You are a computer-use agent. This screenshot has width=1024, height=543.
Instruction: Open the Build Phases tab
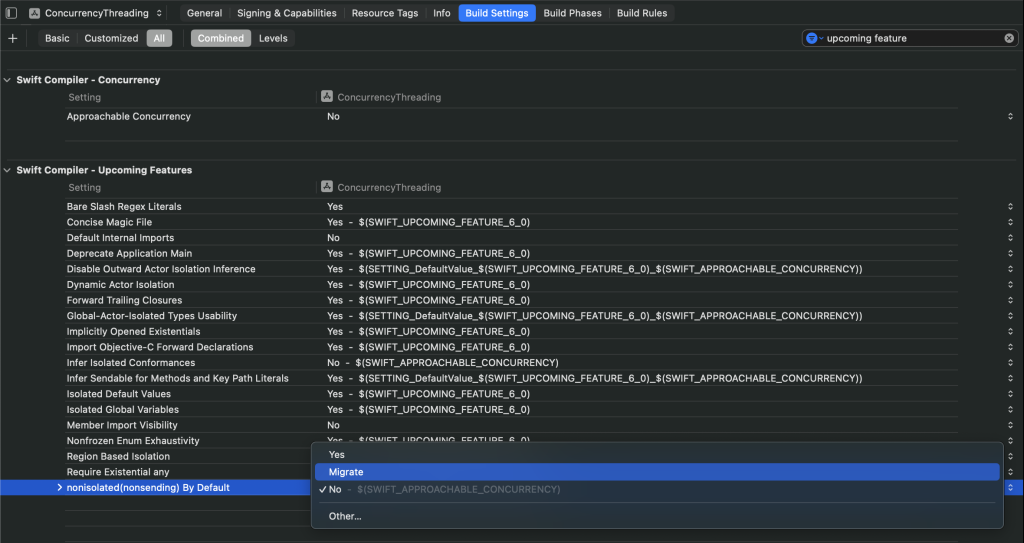573,13
